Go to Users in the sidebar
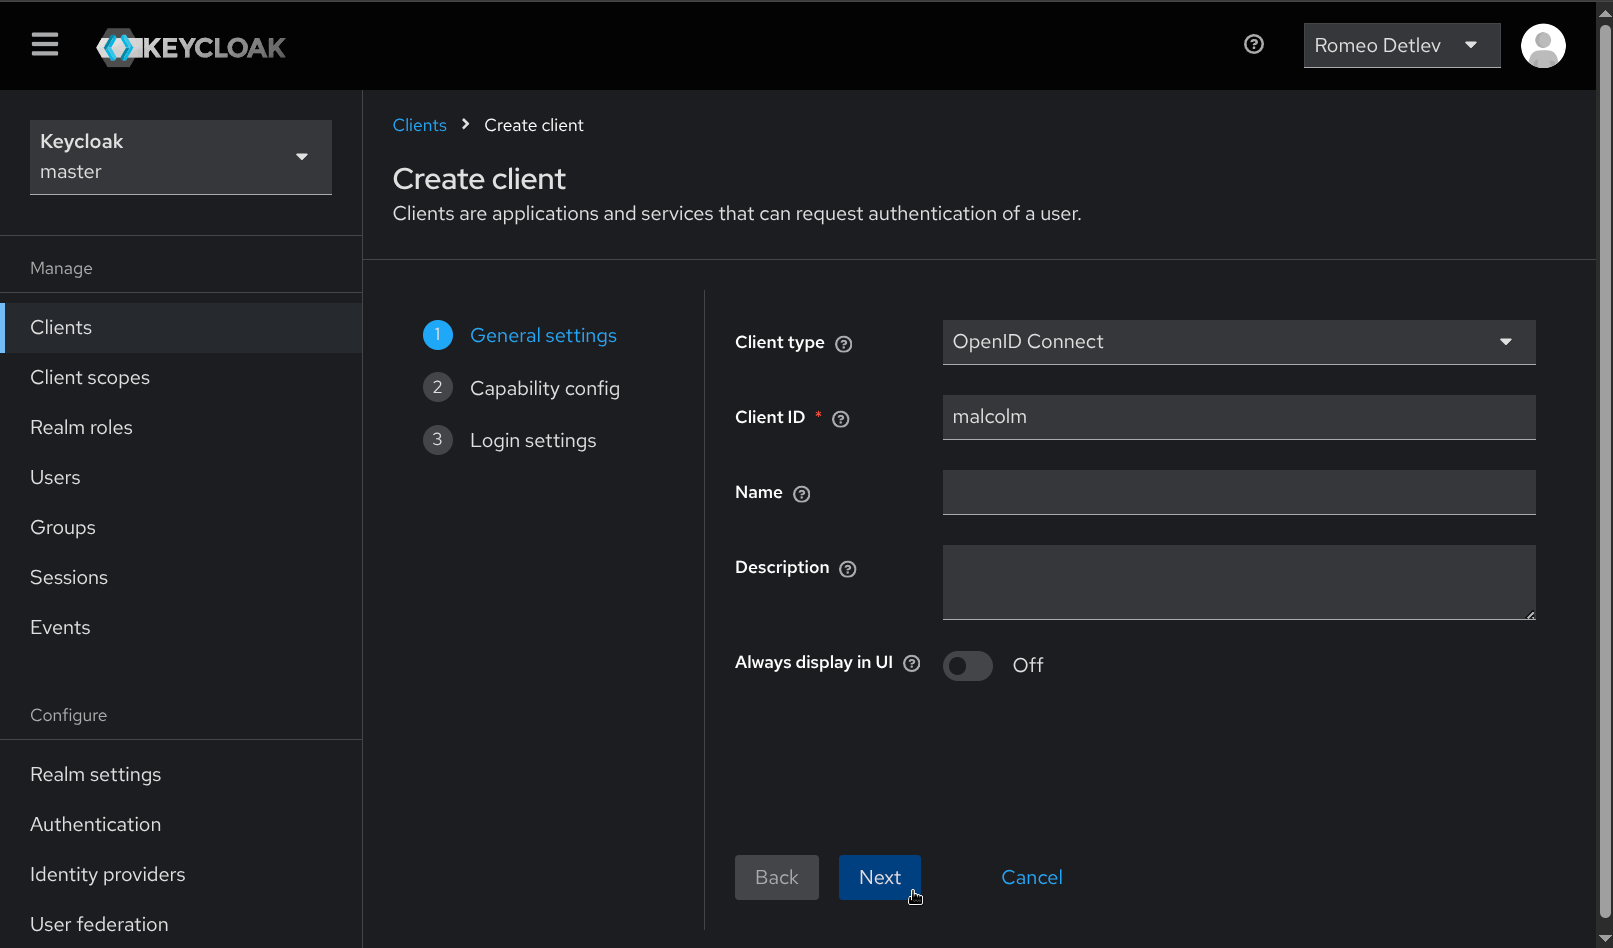 pyautogui.click(x=181, y=478)
